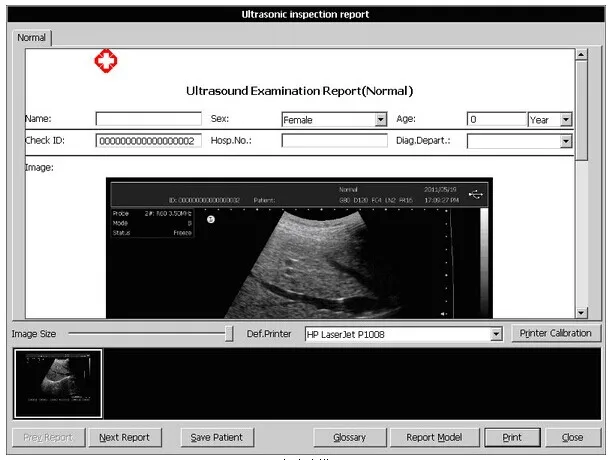Click the Image Size slider handle
Viewport: 612px width, 460px height.
229,333
